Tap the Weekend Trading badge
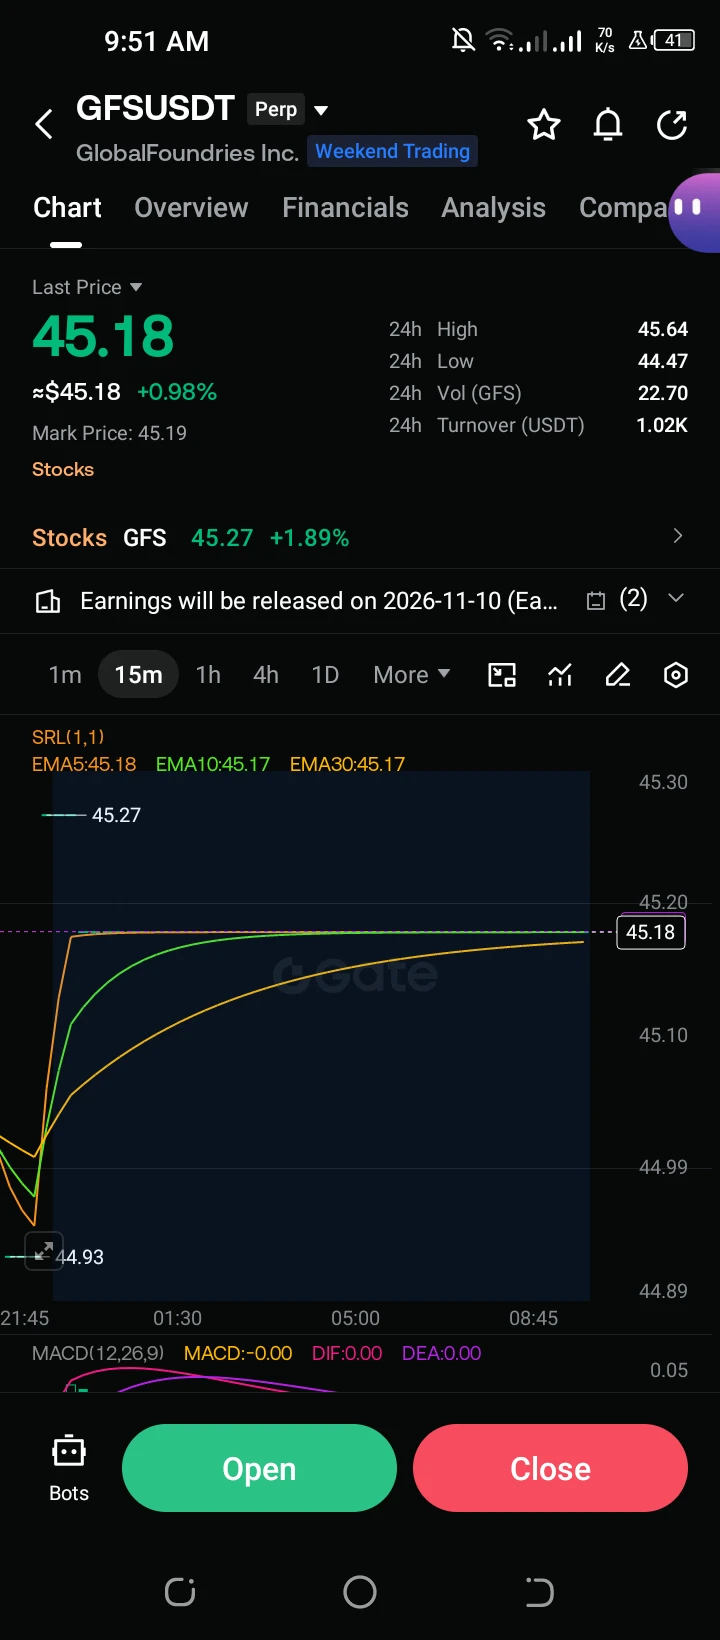Screen dimensions: 720x1640 pyautogui.click(x=392, y=151)
